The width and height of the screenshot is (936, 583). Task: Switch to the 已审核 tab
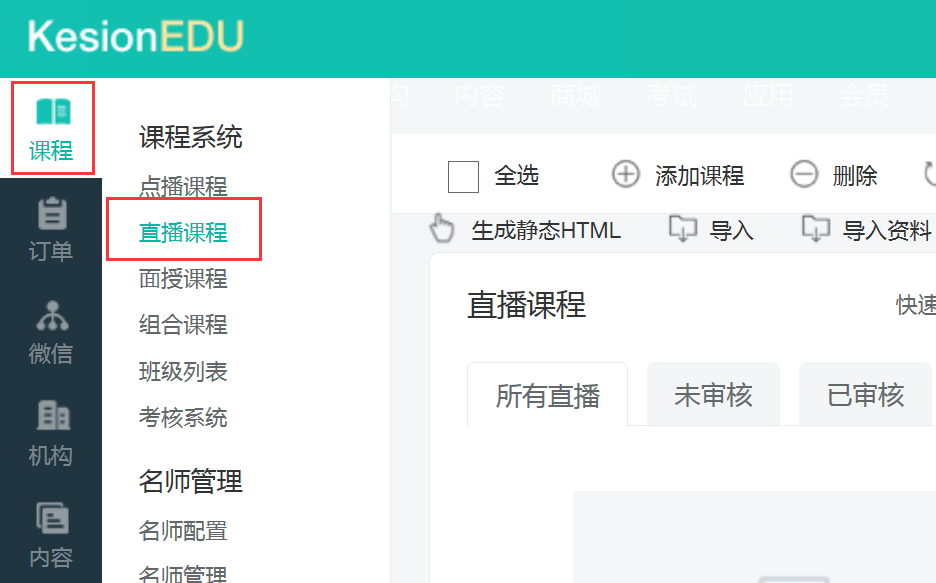click(x=865, y=395)
